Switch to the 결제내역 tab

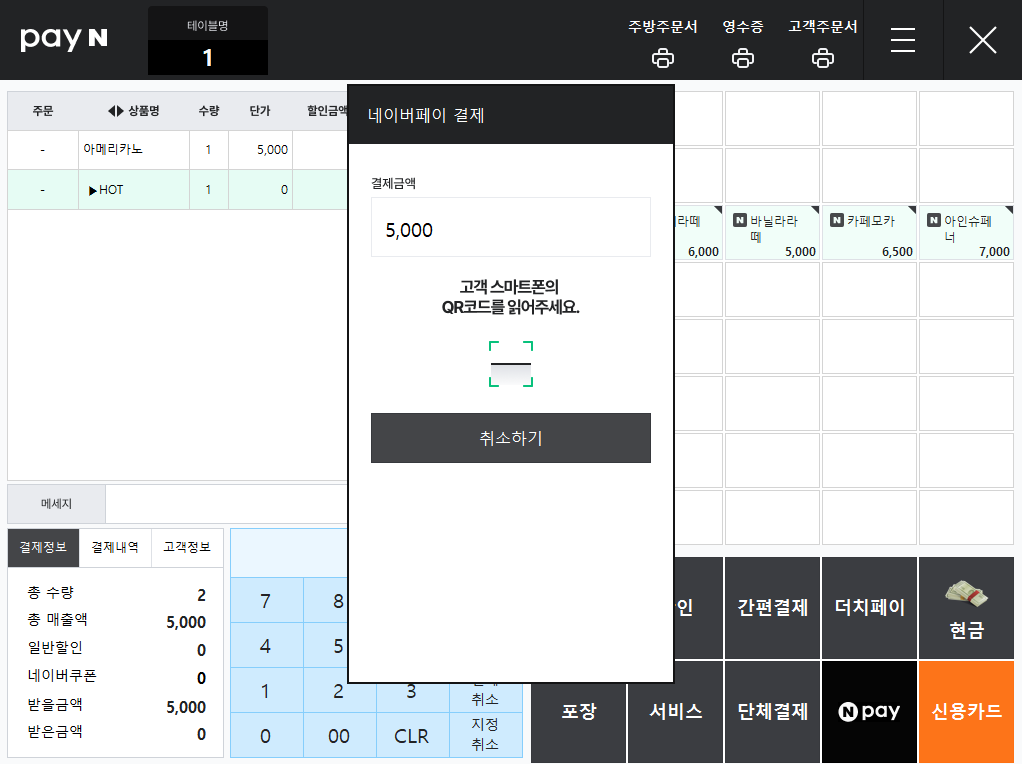[115, 548]
